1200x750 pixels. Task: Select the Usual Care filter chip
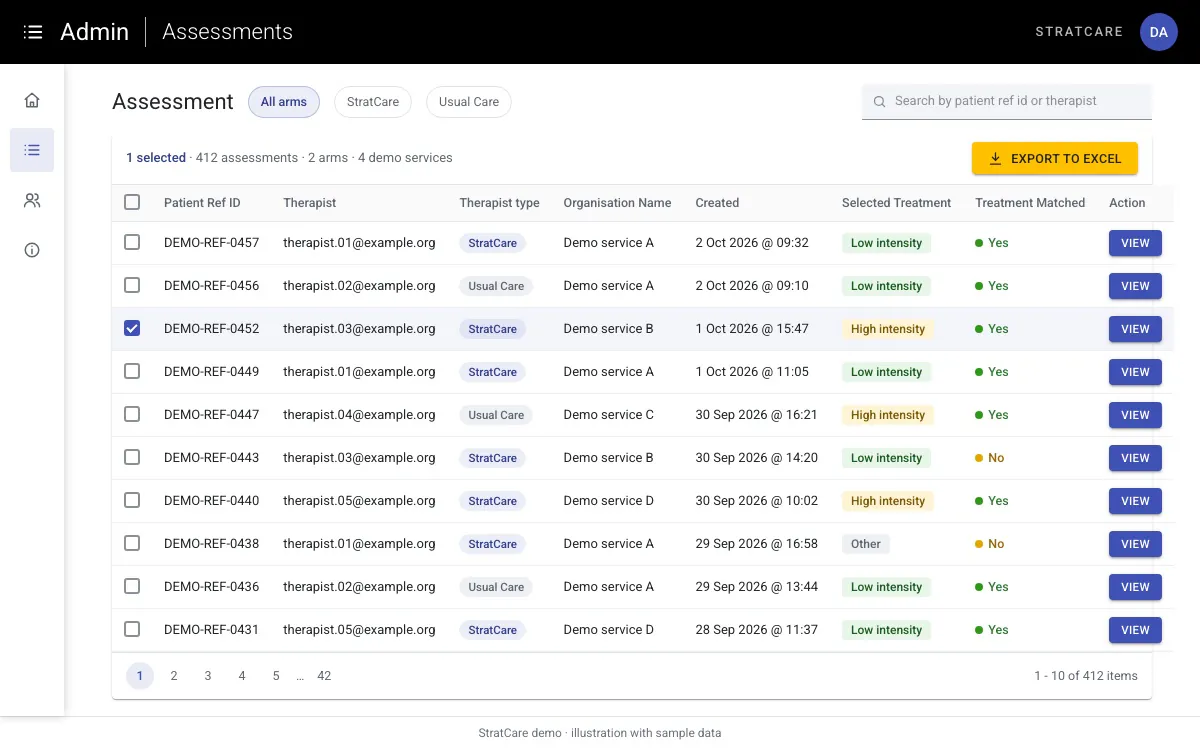coord(469,102)
